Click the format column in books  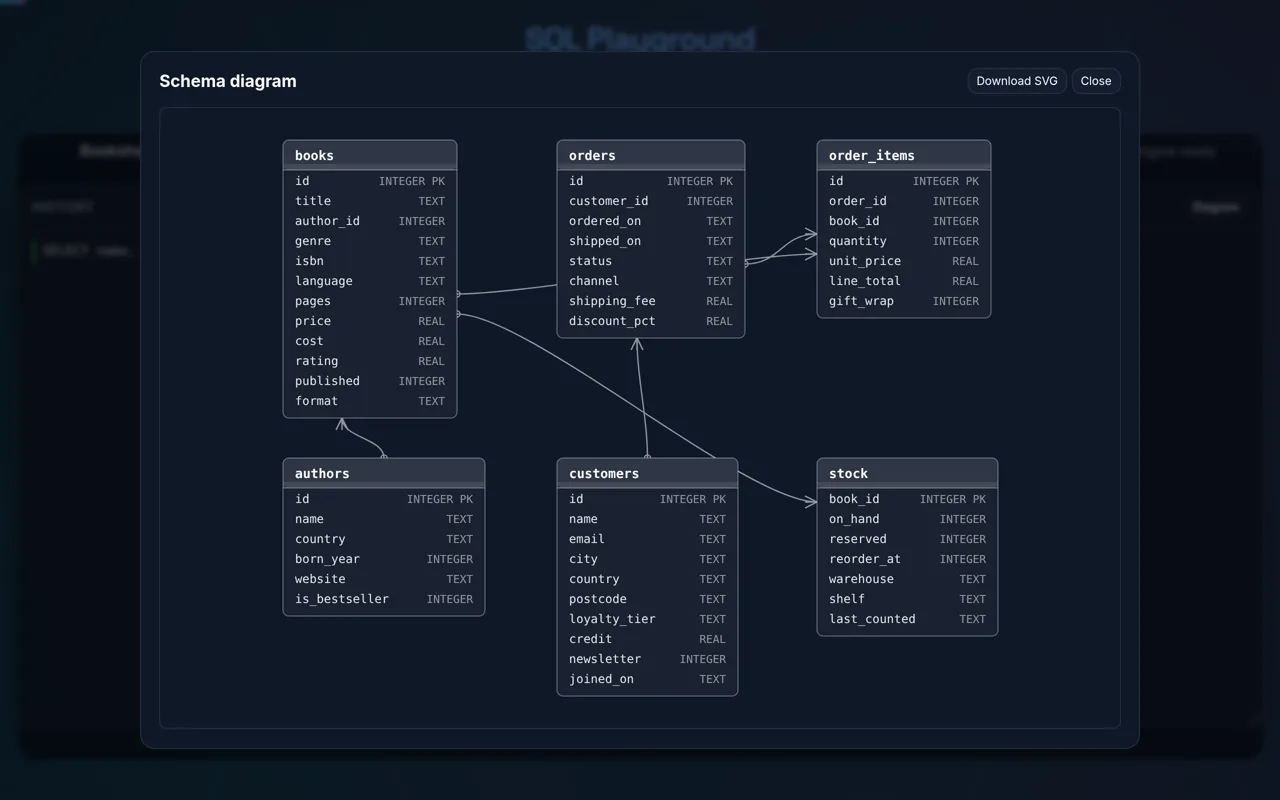[x=370, y=401]
